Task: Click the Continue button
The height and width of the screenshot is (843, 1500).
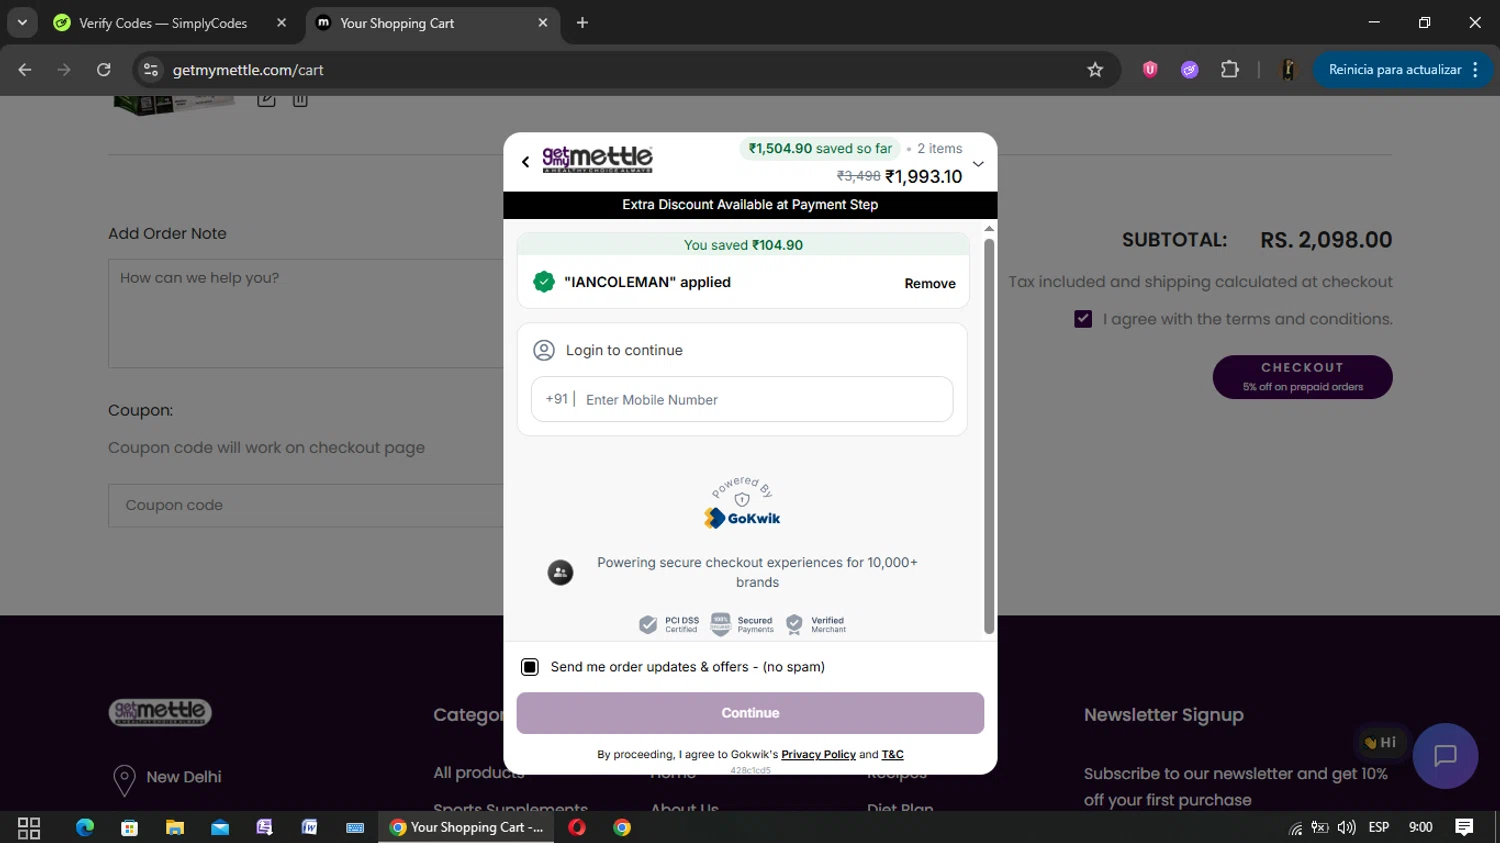Action: (x=750, y=713)
